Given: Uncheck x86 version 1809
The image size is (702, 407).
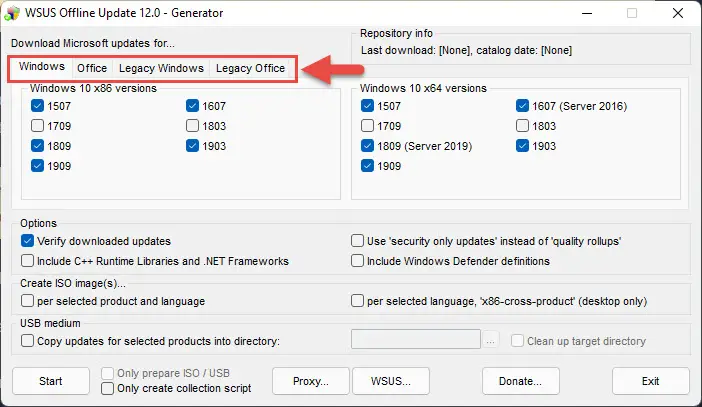Looking at the screenshot, I should coord(37,146).
